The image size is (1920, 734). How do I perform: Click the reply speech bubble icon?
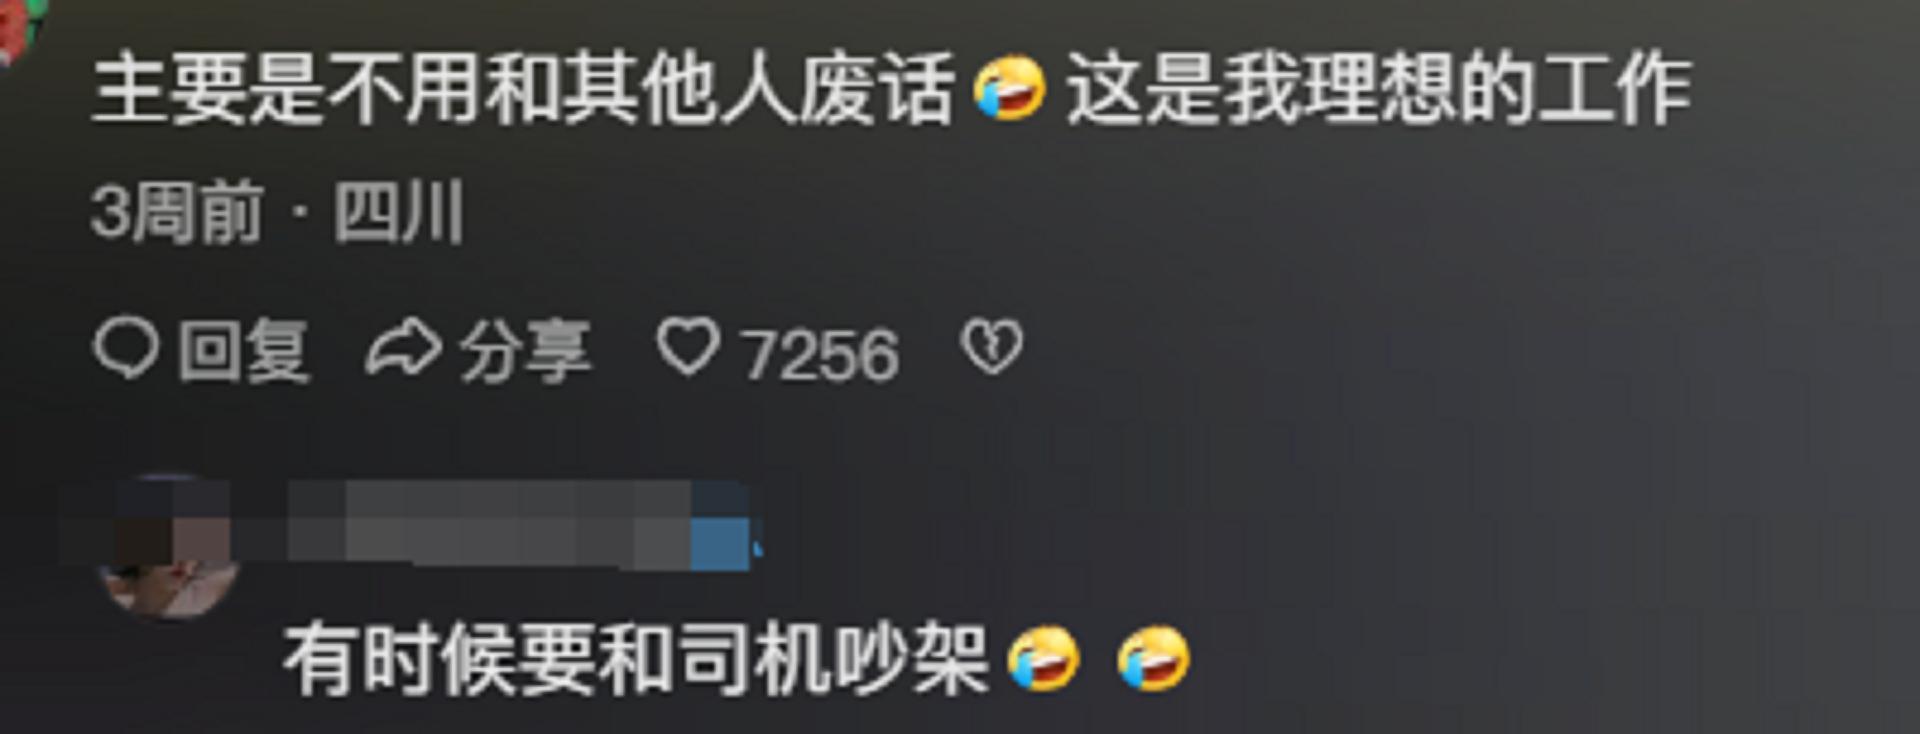pyautogui.click(x=125, y=349)
